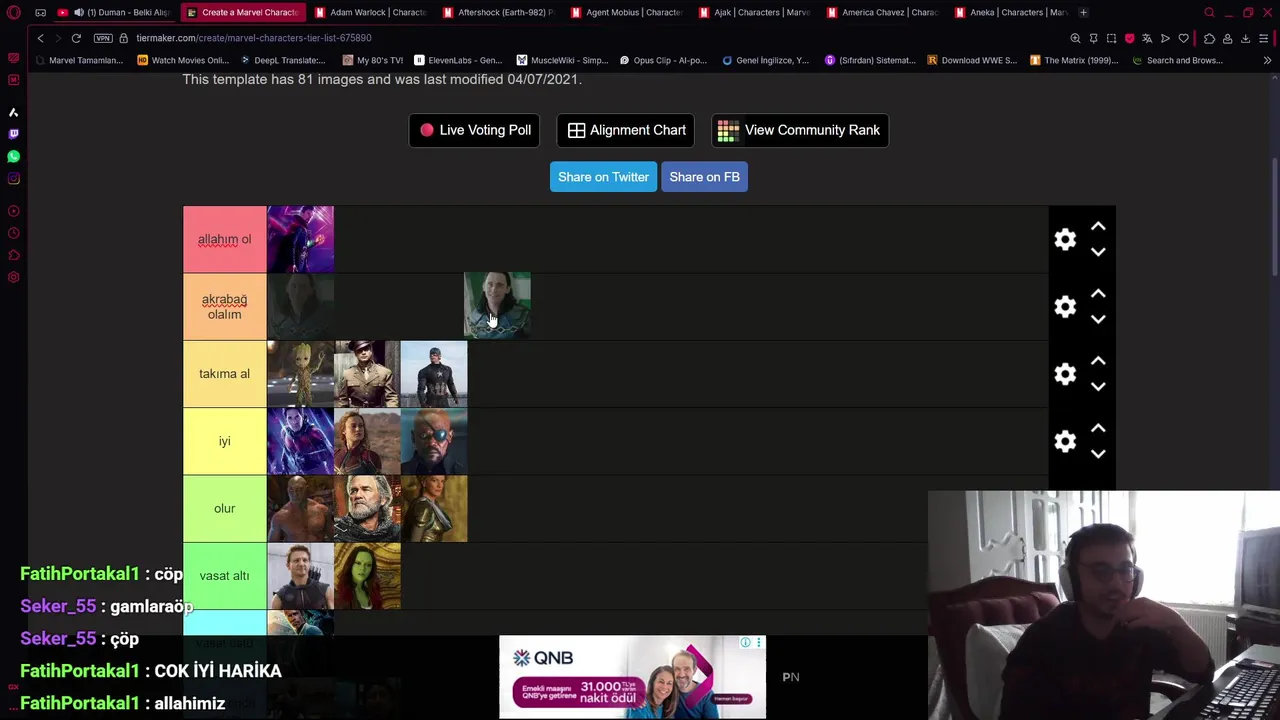1280x720 pixels.
Task: Open the sidebar player icon
Action: coord(13,211)
